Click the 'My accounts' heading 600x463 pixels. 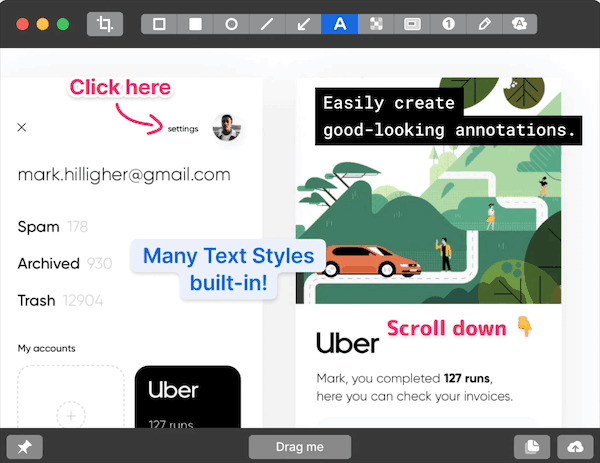(x=47, y=348)
